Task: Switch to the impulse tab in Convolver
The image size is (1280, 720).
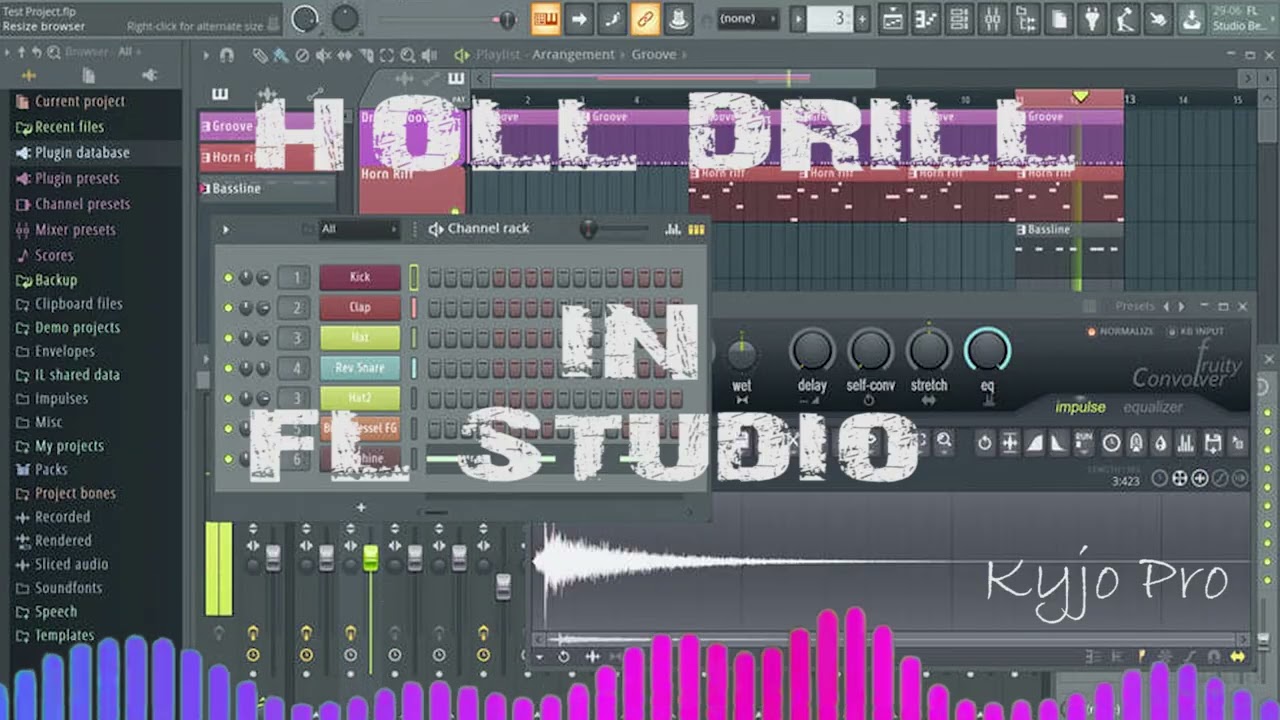Action: tap(1080, 407)
